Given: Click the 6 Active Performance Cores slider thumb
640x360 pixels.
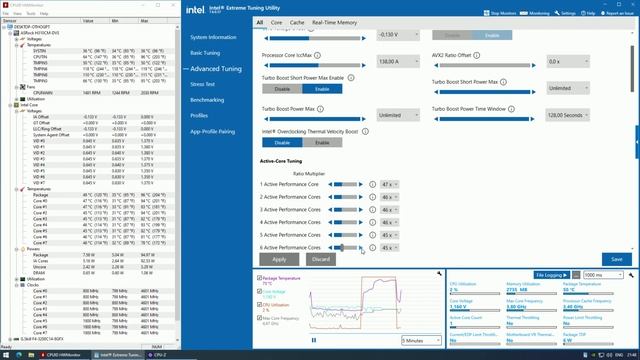Looking at the screenshot, I should 342,248.
